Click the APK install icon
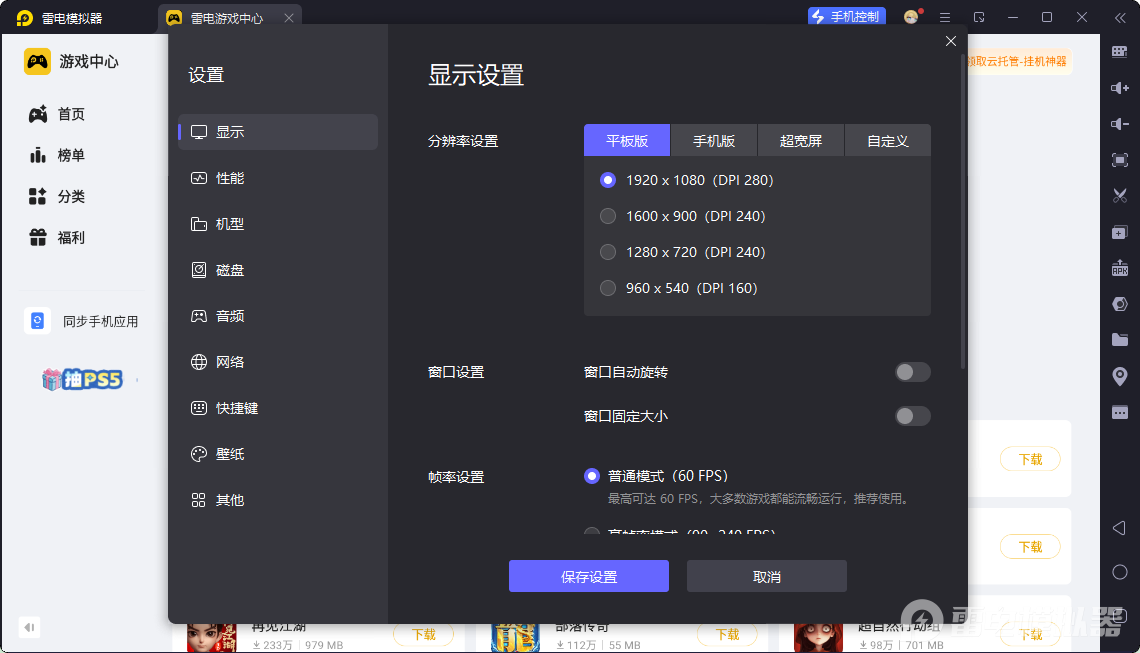Viewport: 1140px width, 653px height. coord(1120,268)
